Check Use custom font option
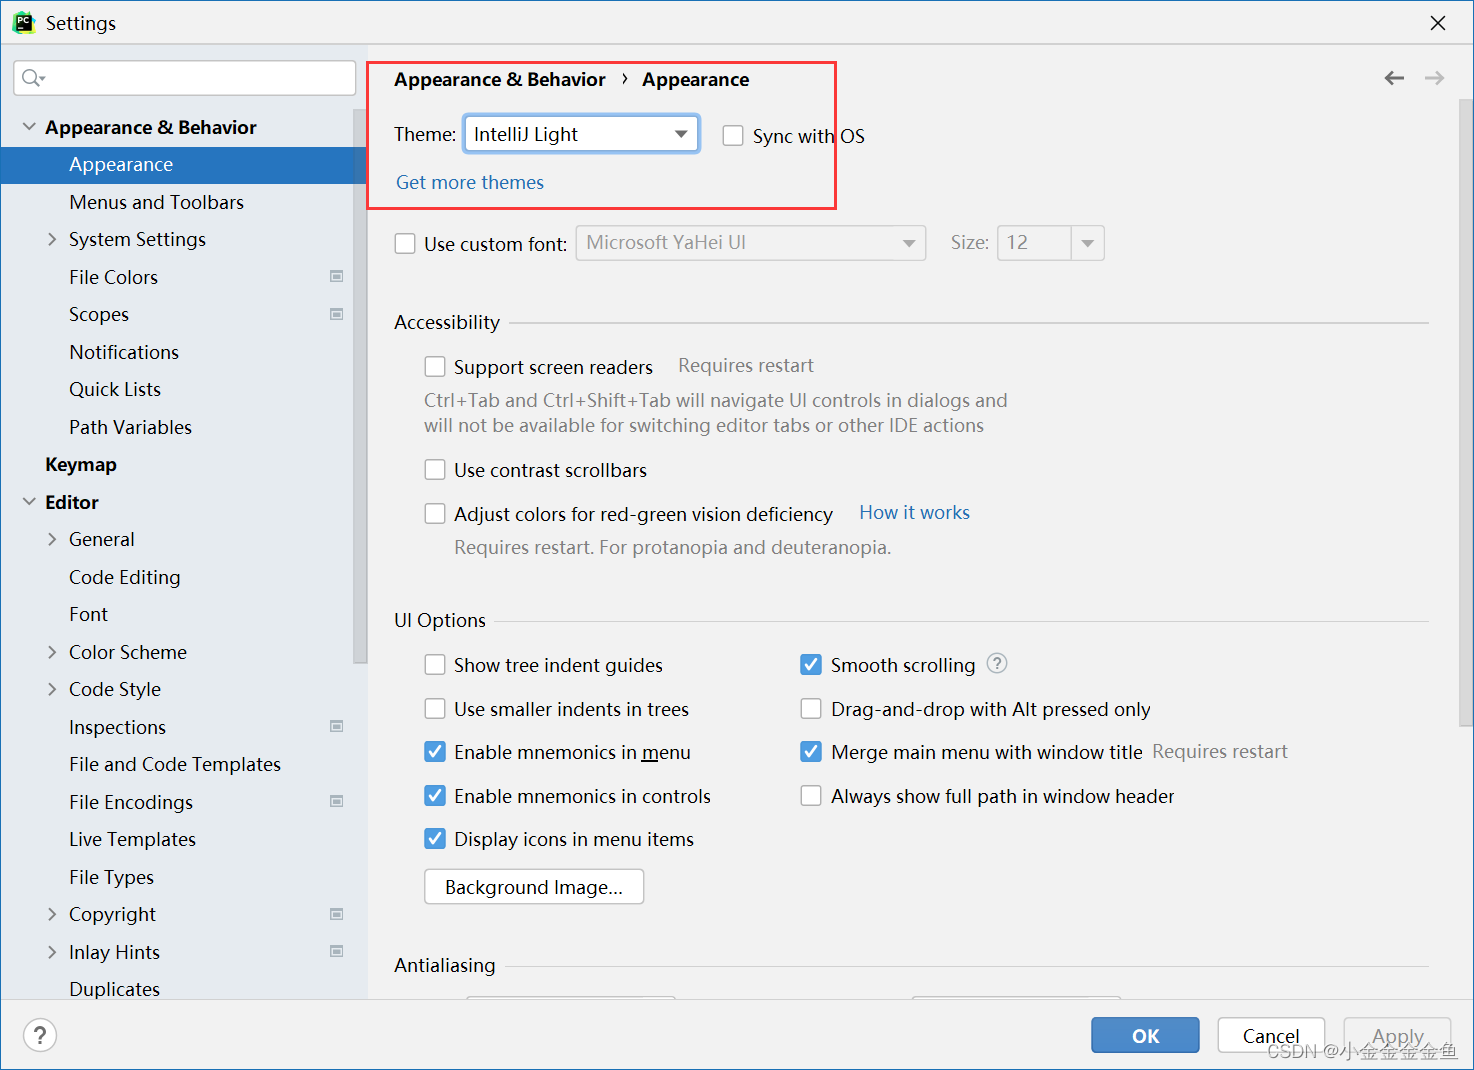The width and height of the screenshot is (1474, 1070). click(405, 243)
